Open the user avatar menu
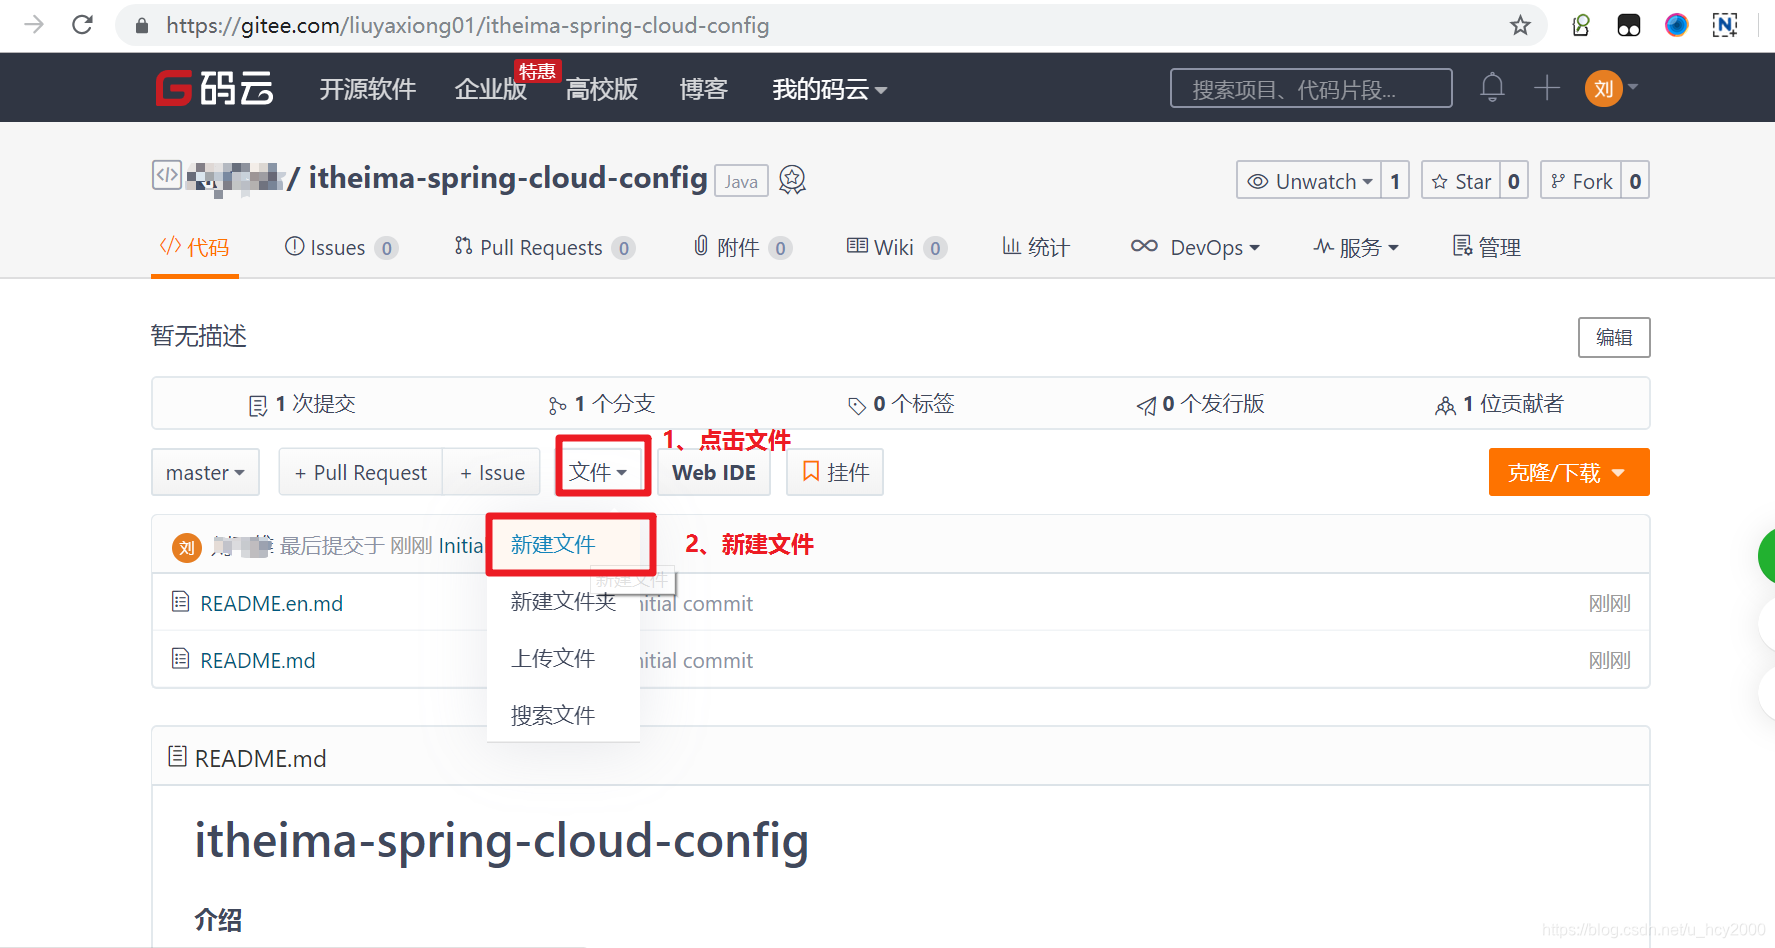 coord(1611,88)
